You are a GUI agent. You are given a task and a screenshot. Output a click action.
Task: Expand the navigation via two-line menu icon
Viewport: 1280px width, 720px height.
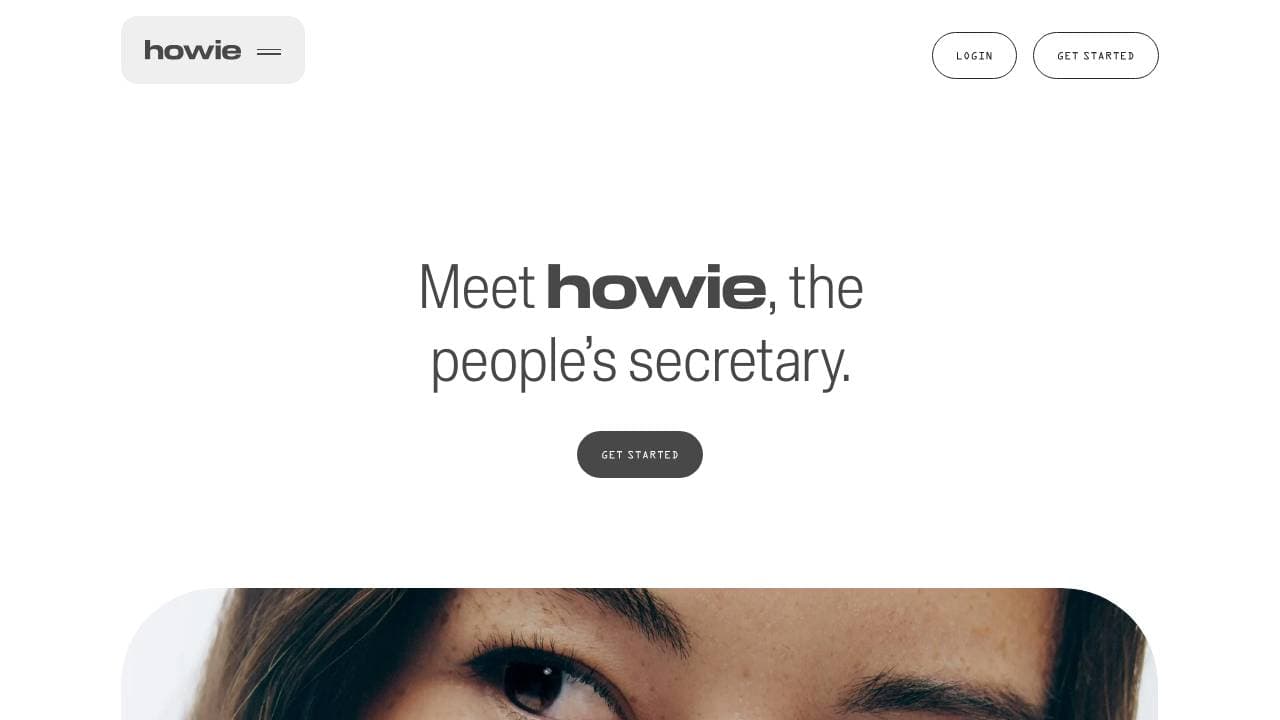269,52
